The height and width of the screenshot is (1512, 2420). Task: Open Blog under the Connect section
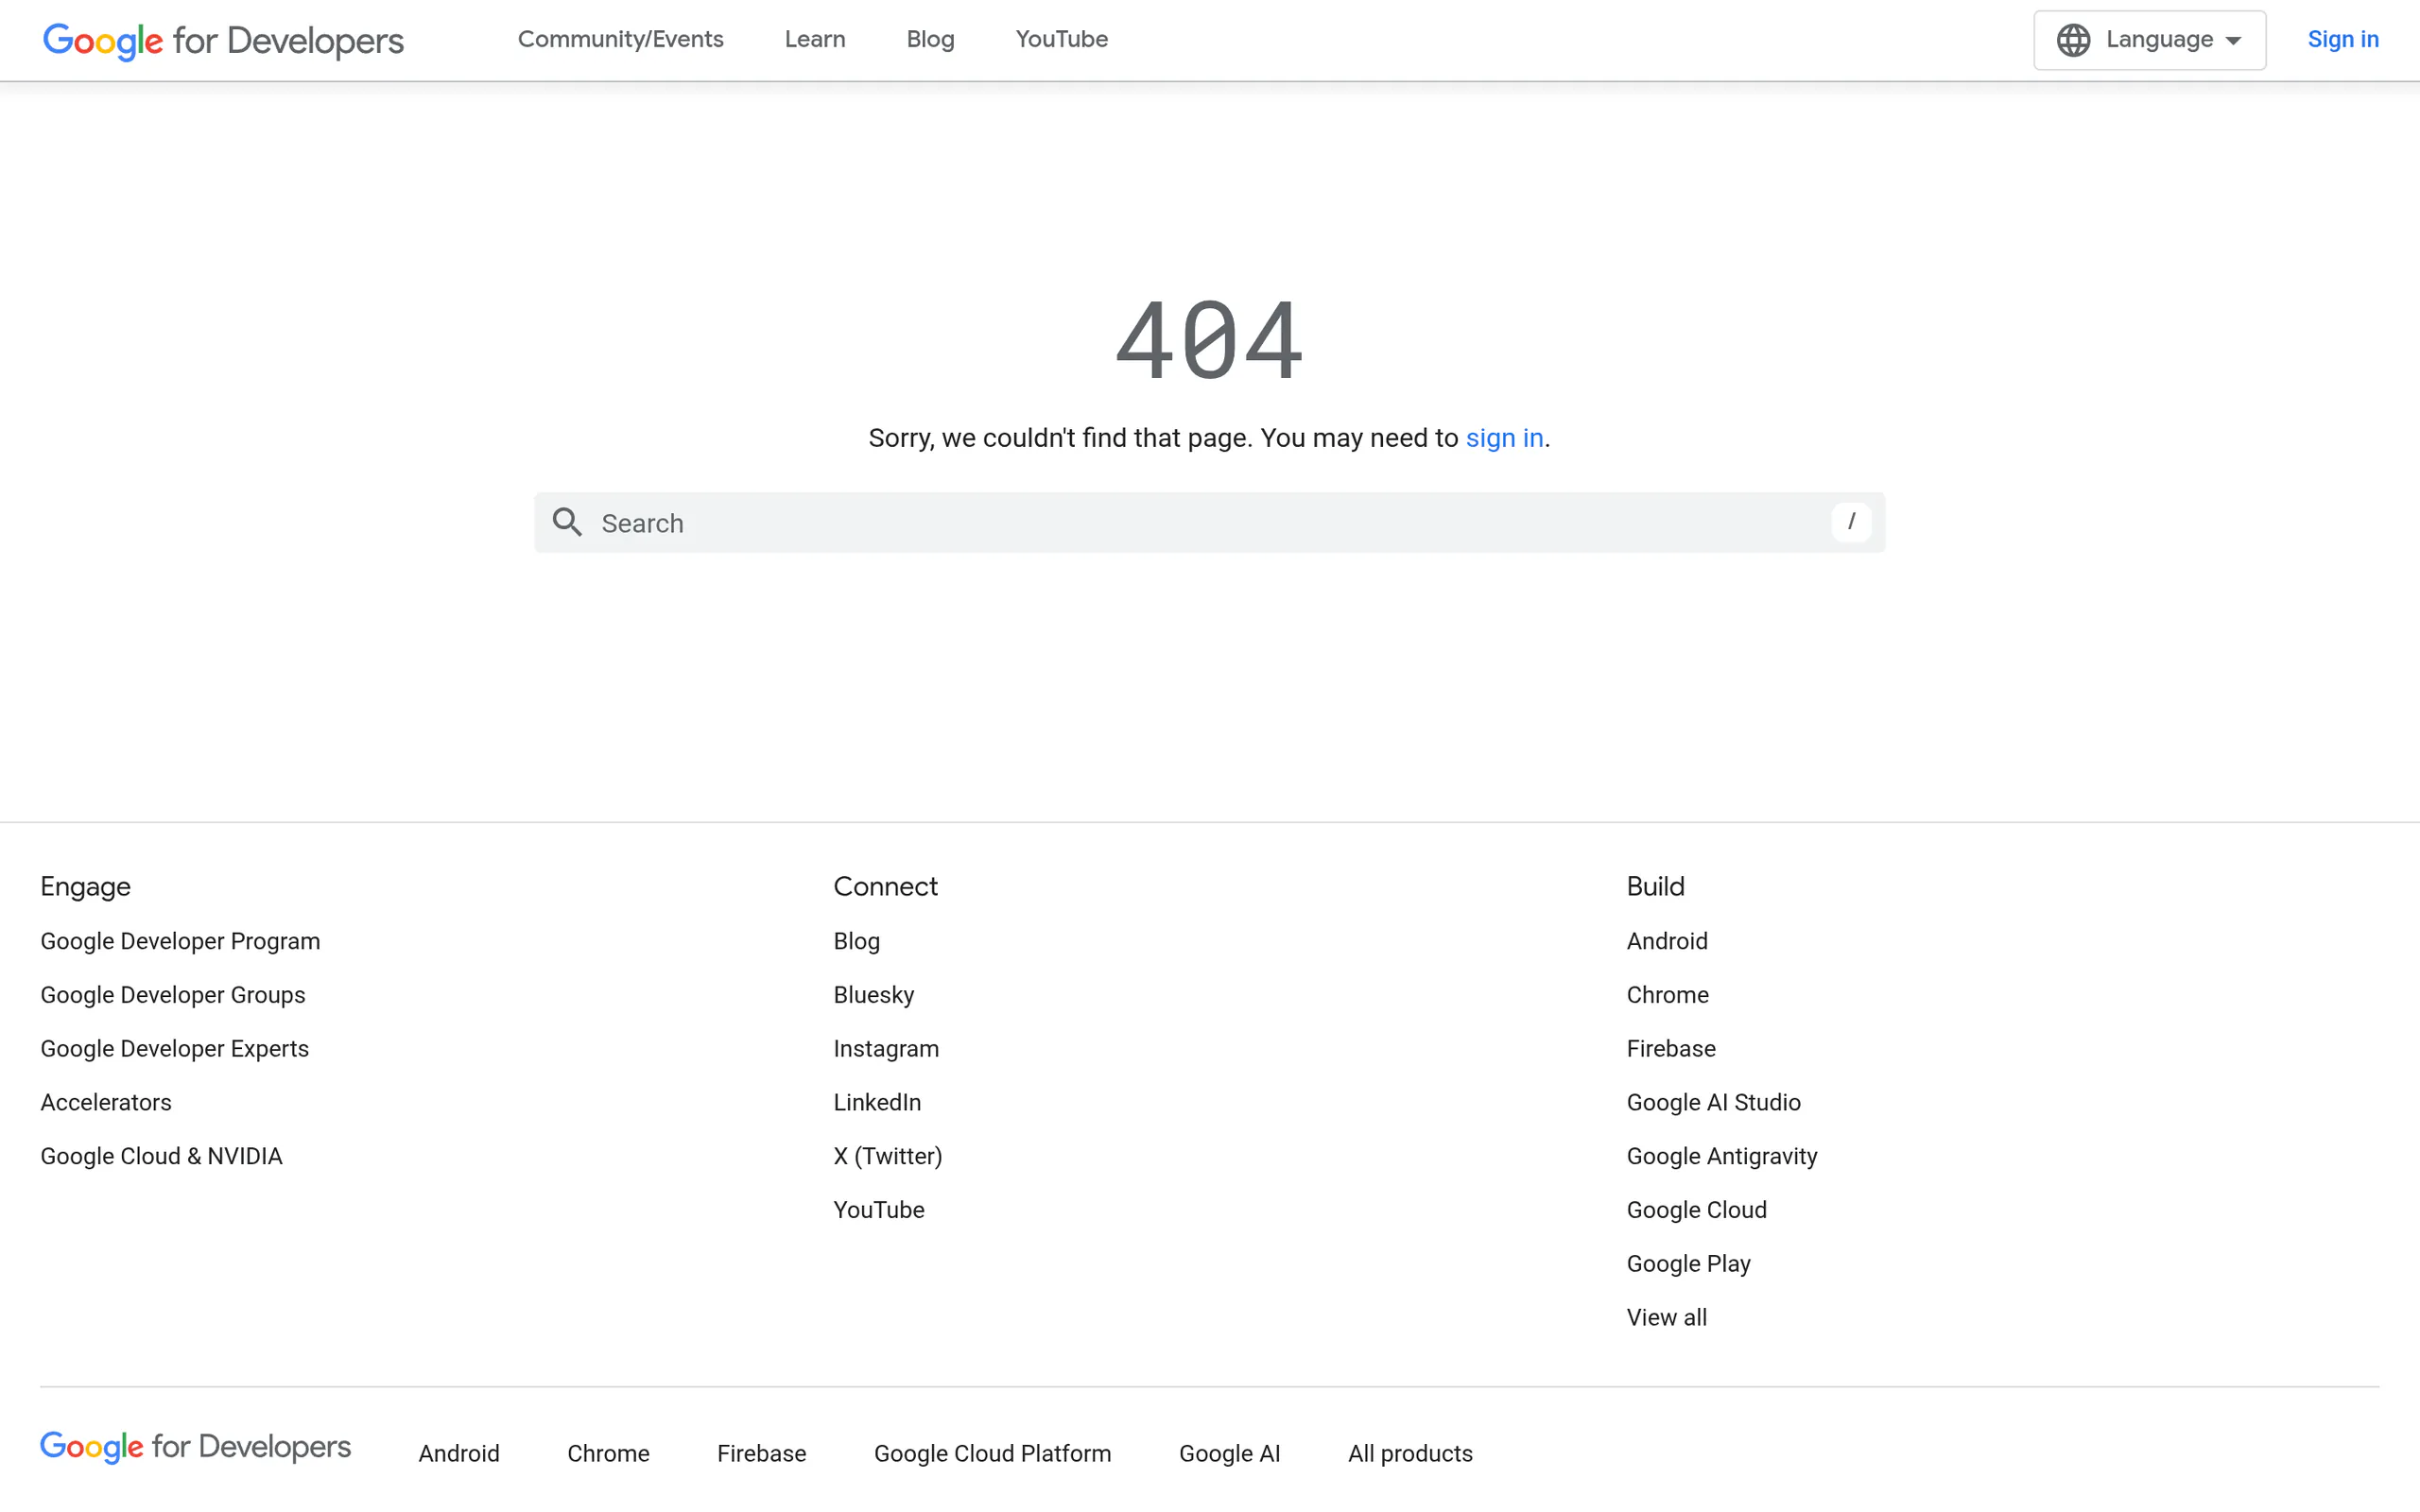(x=856, y=941)
